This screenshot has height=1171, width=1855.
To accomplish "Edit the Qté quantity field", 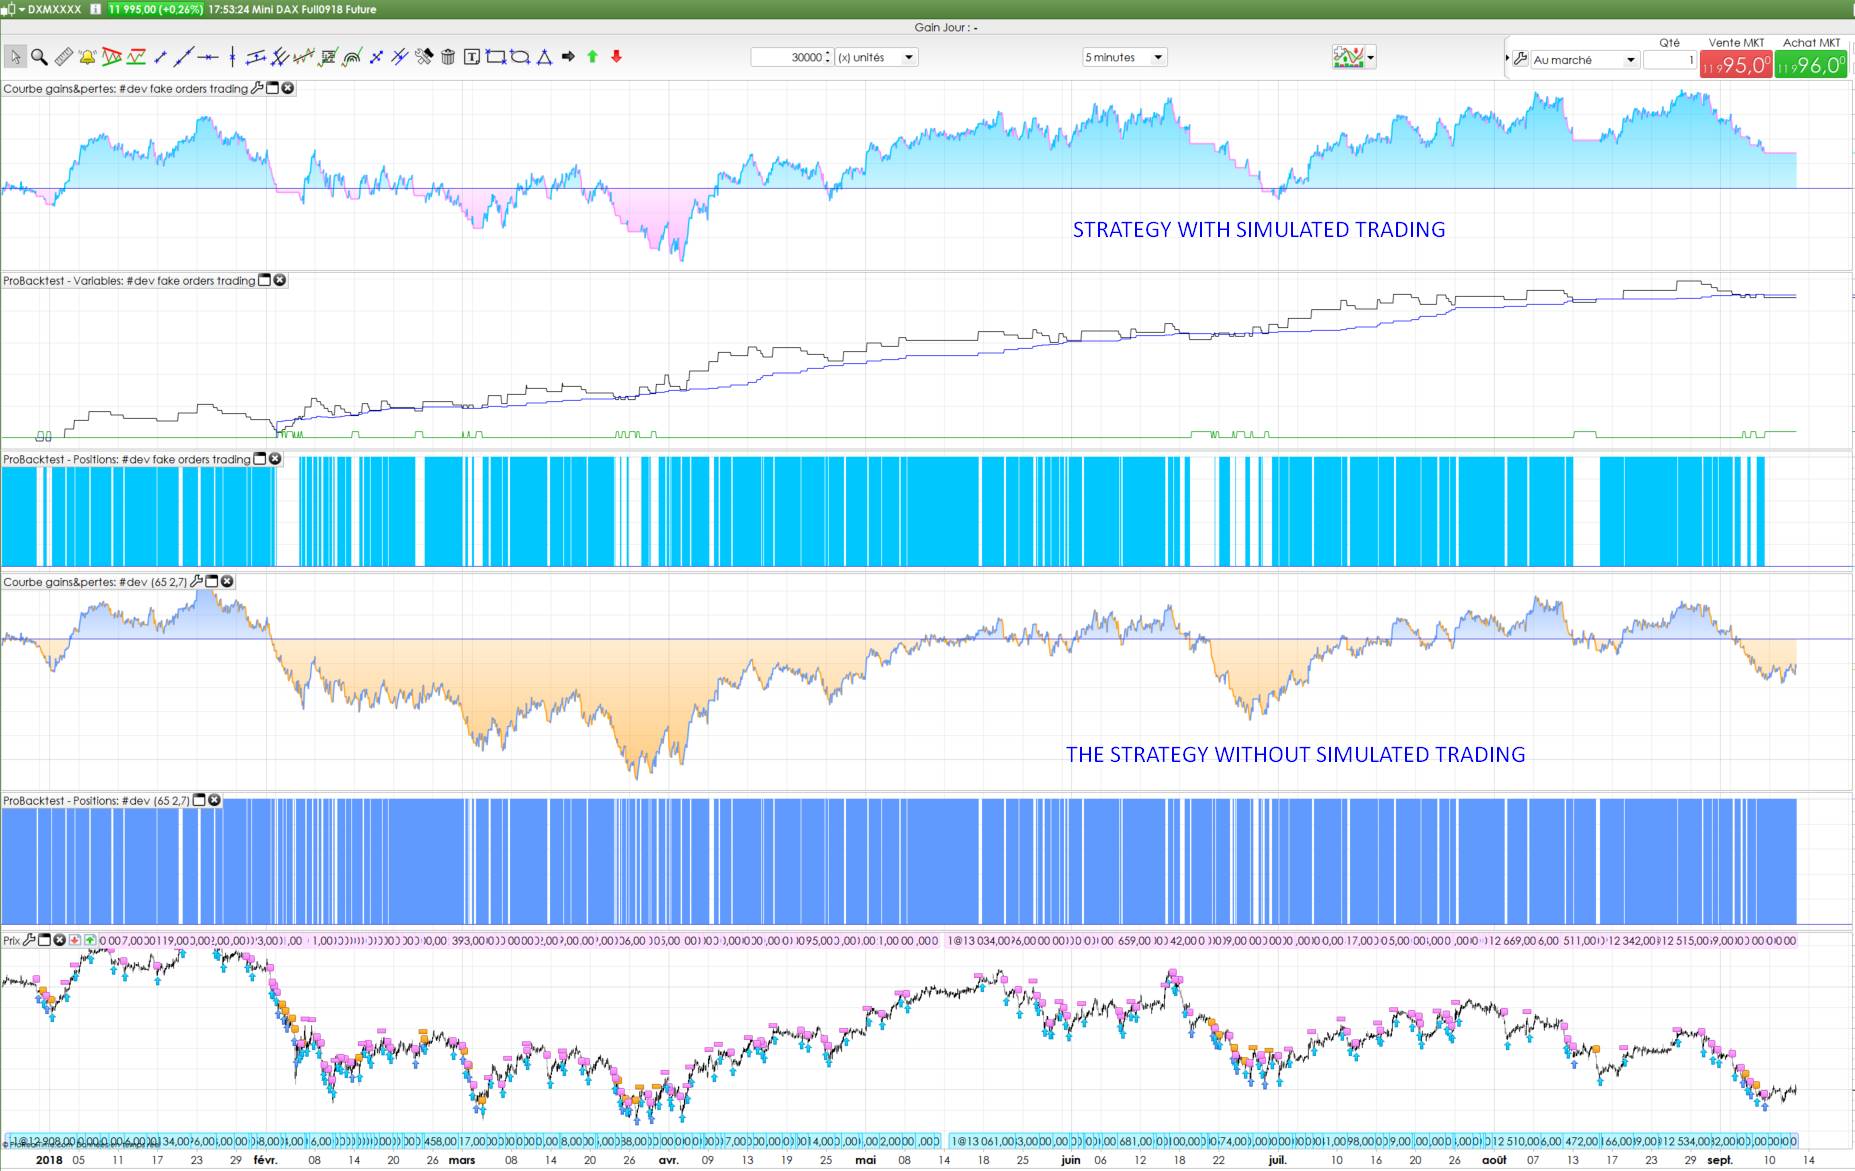I will (1670, 60).
